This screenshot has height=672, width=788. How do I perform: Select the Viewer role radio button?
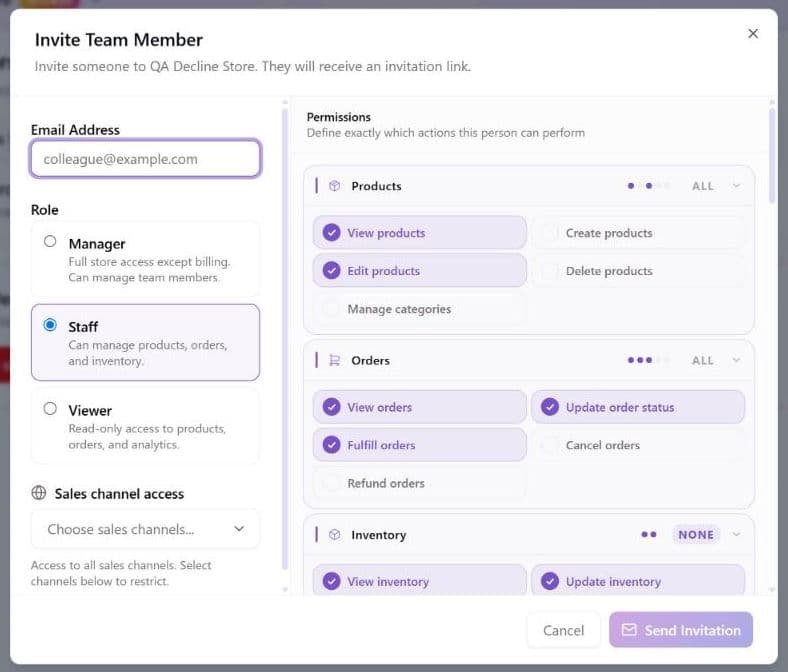(x=50, y=408)
